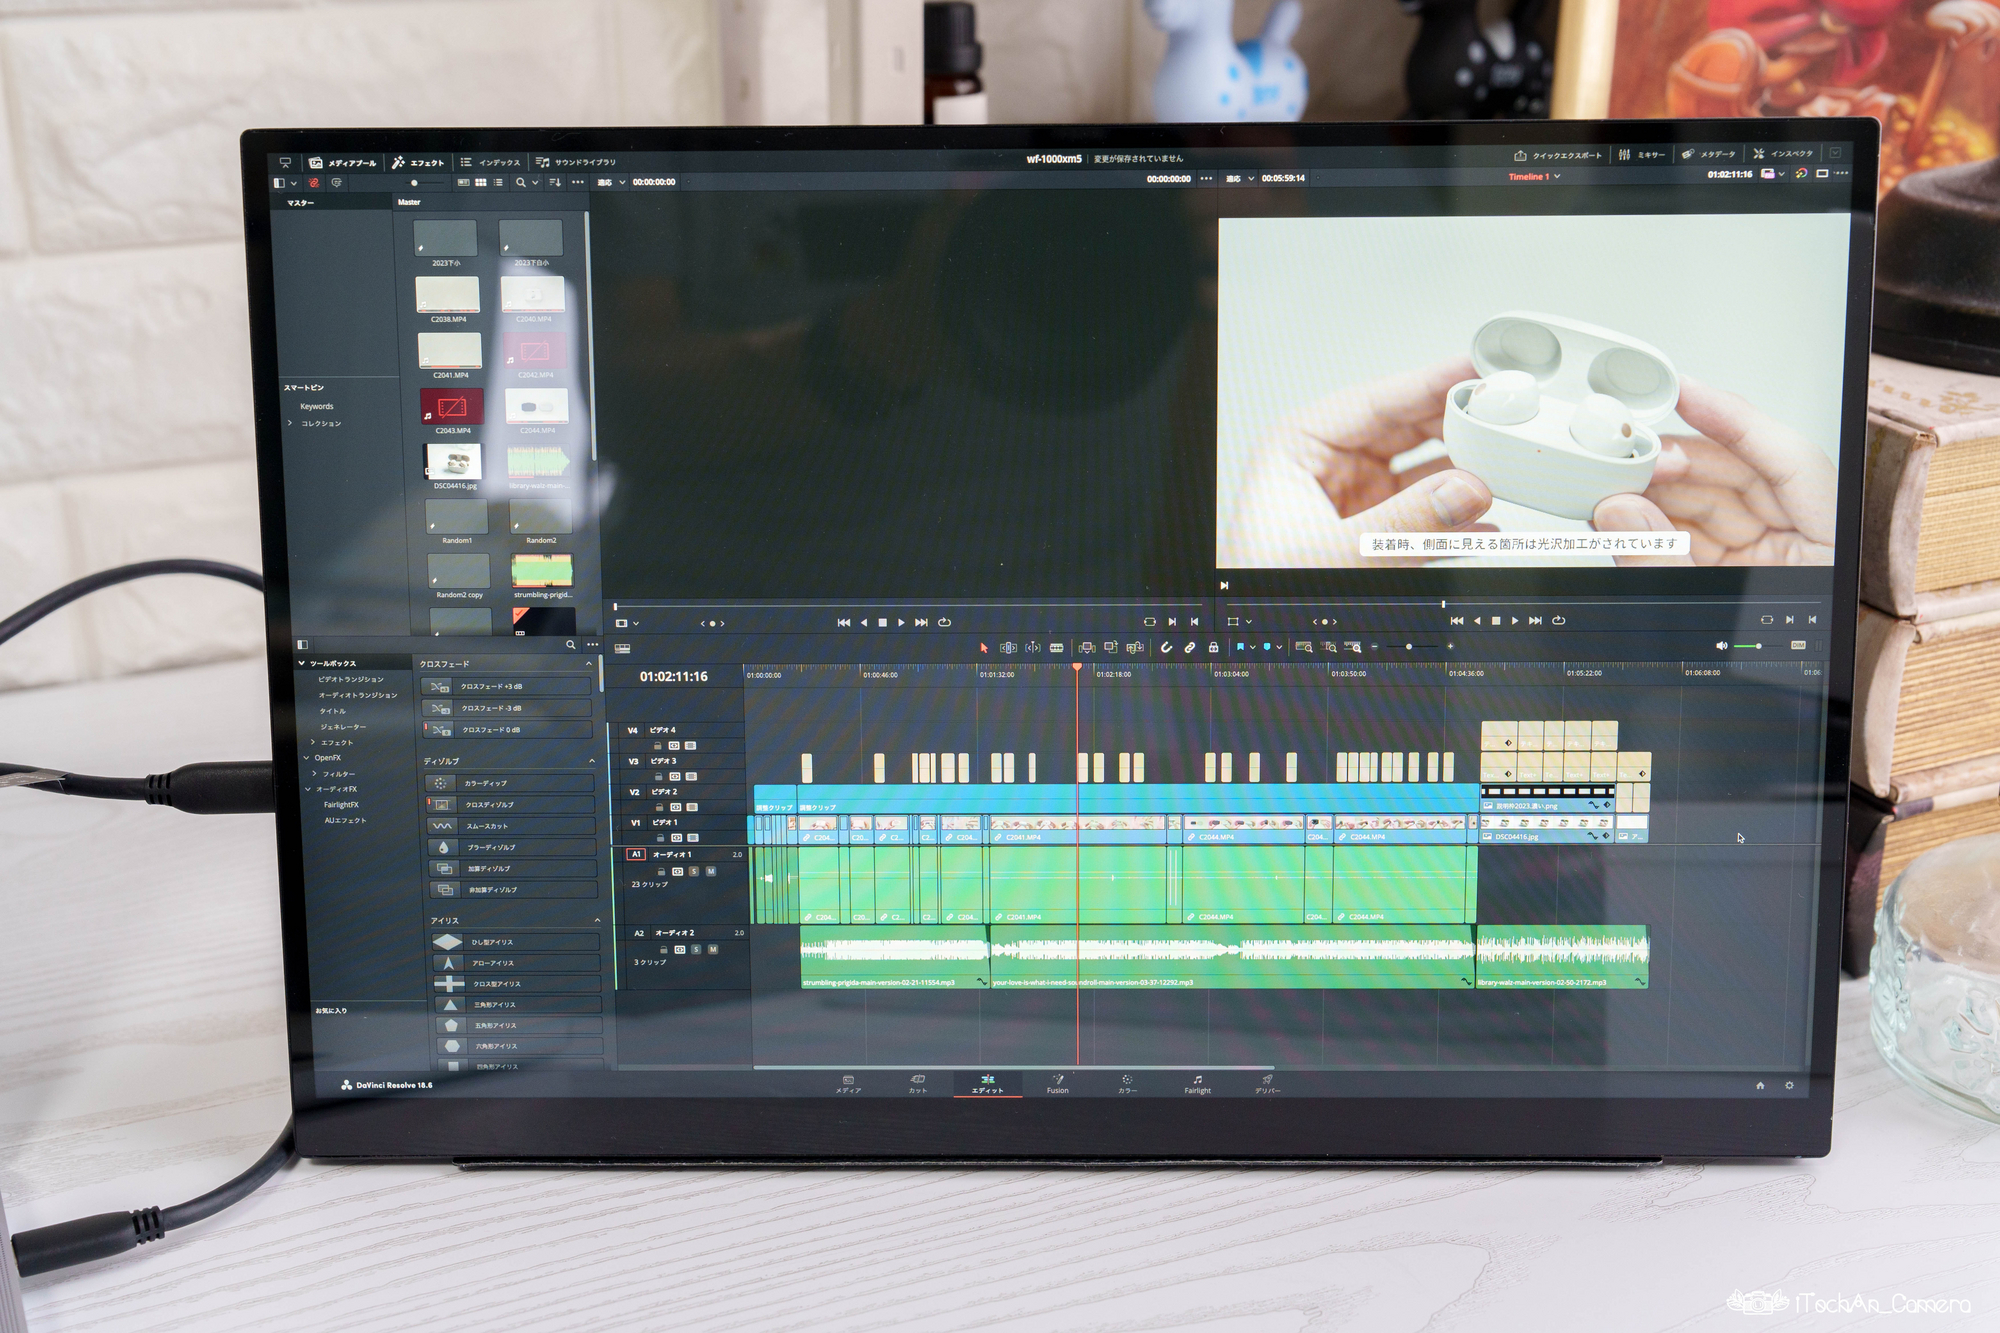
Task: Click the Project Settings gear icon
Action: pos(1789,1086)
